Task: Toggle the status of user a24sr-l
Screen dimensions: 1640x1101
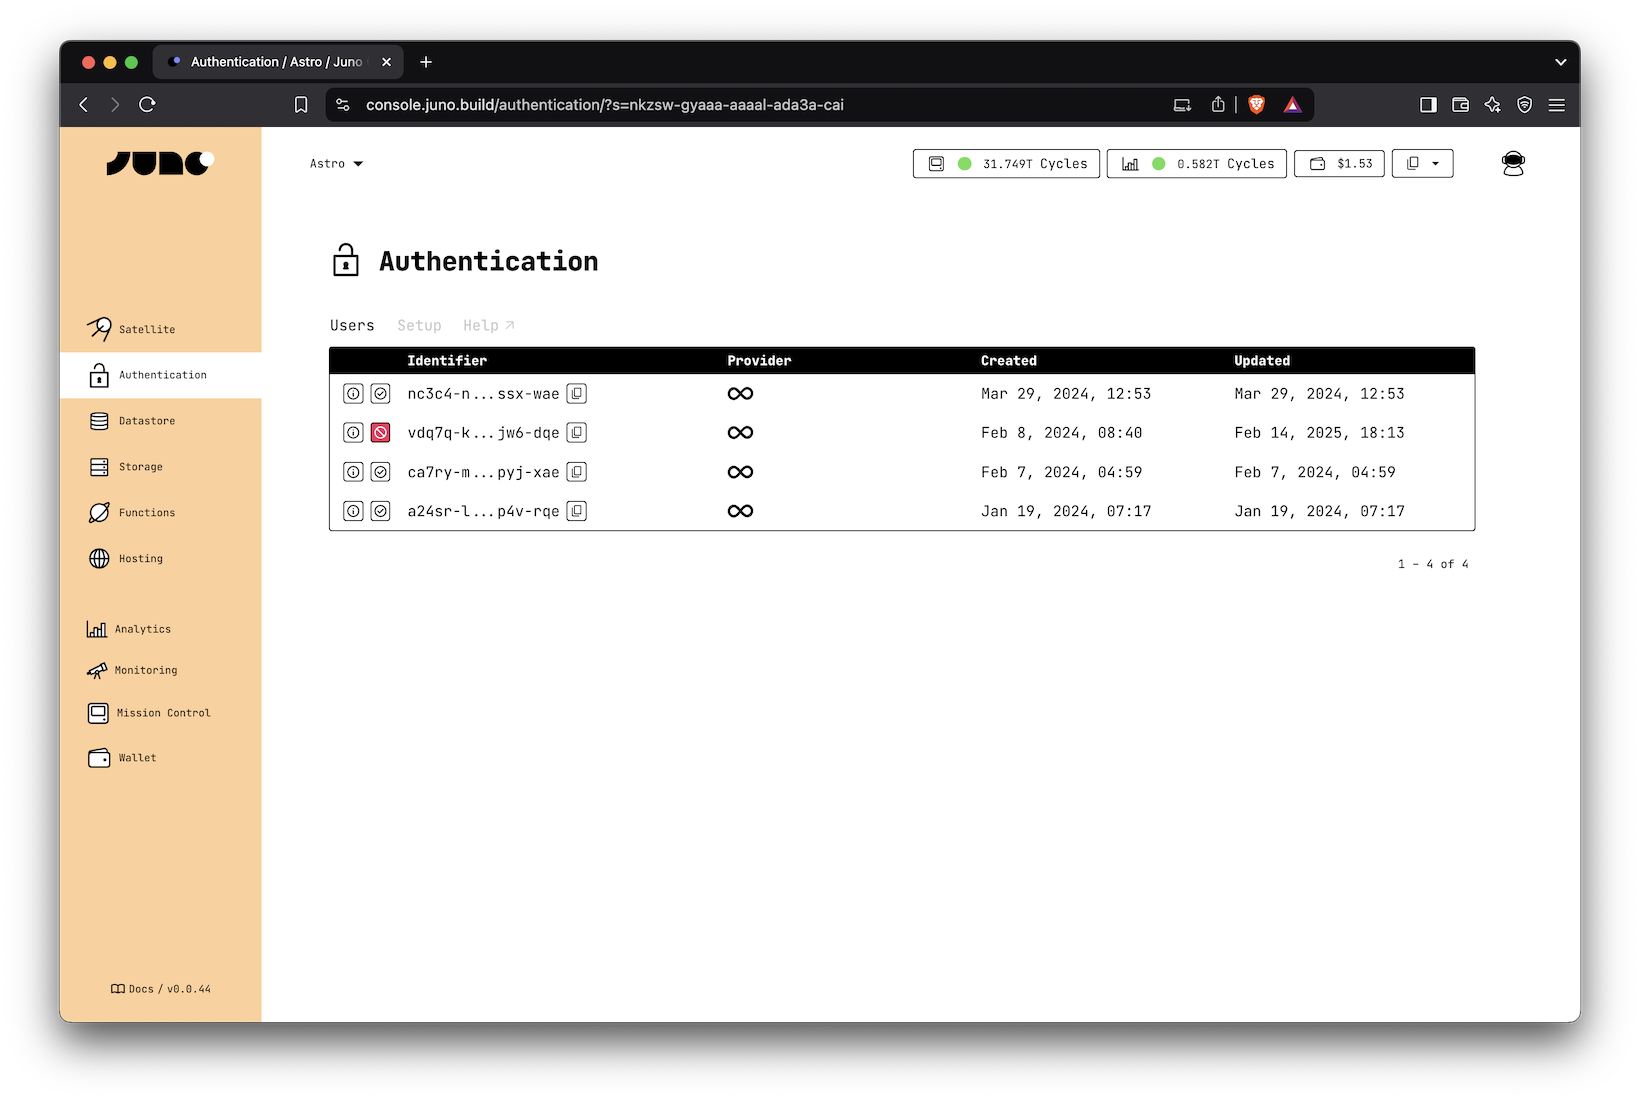Action: (x=380, y=511)
